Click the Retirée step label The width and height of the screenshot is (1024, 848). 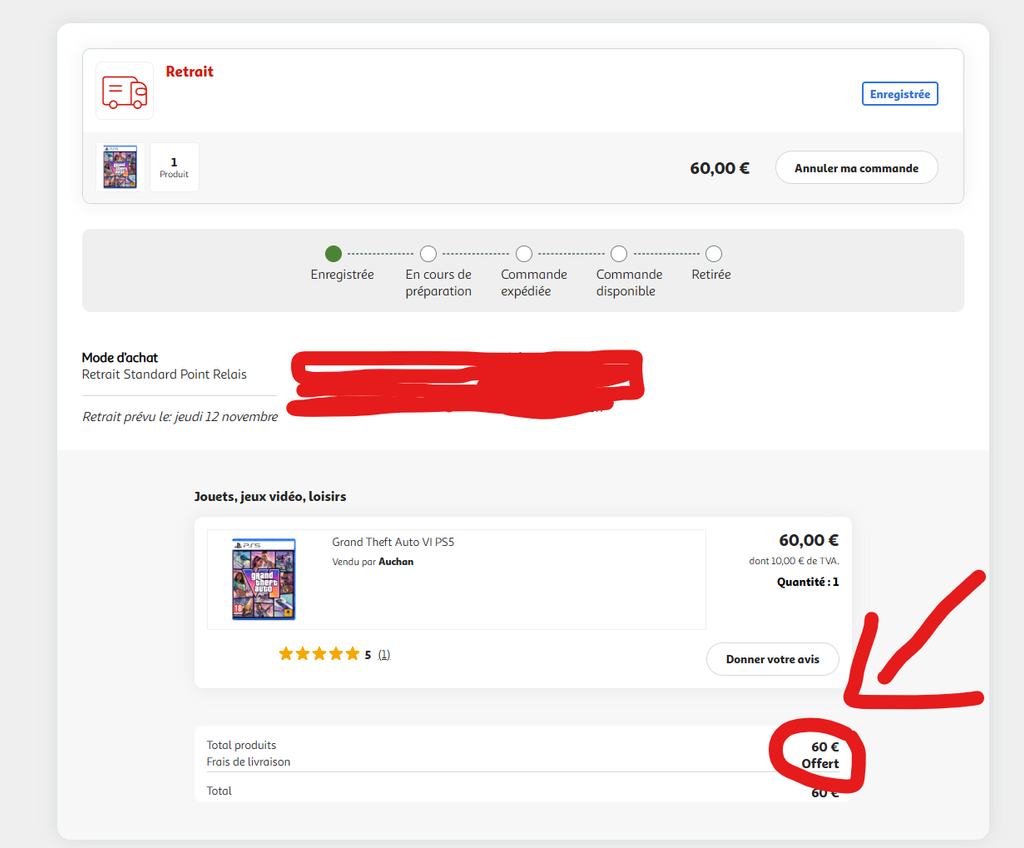(711, 274)
